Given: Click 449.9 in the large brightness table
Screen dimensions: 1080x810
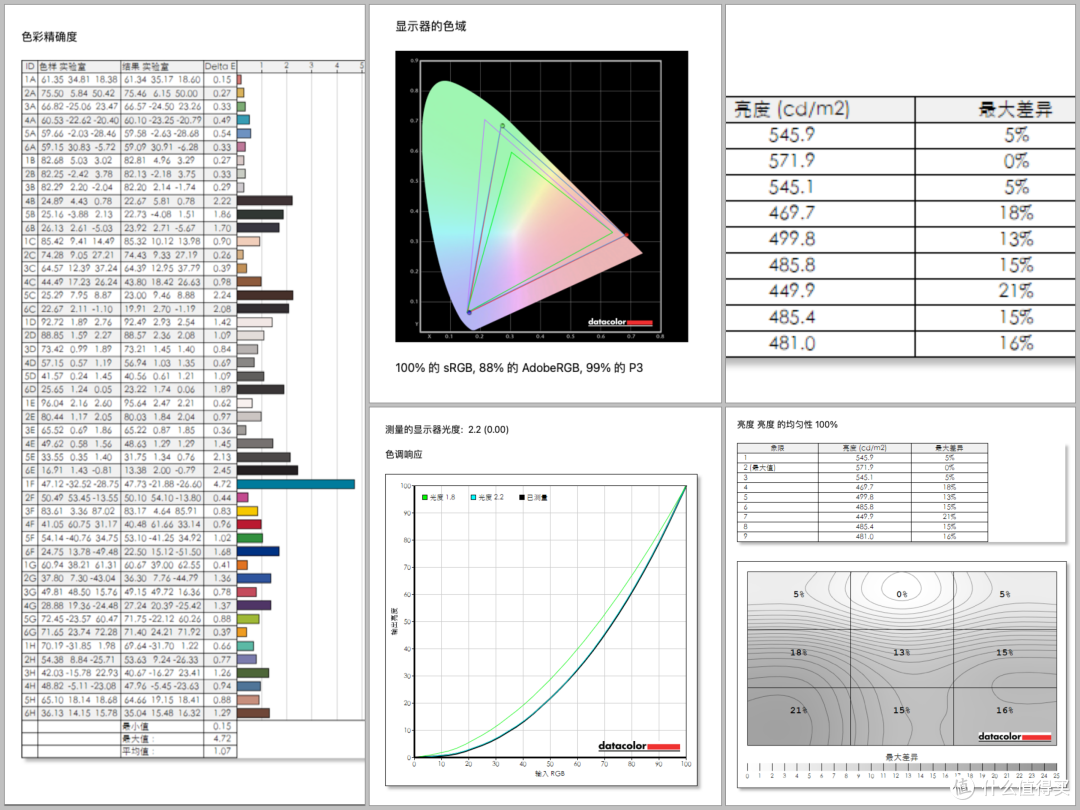Looking at the screenshot, I should pos(792,291).
